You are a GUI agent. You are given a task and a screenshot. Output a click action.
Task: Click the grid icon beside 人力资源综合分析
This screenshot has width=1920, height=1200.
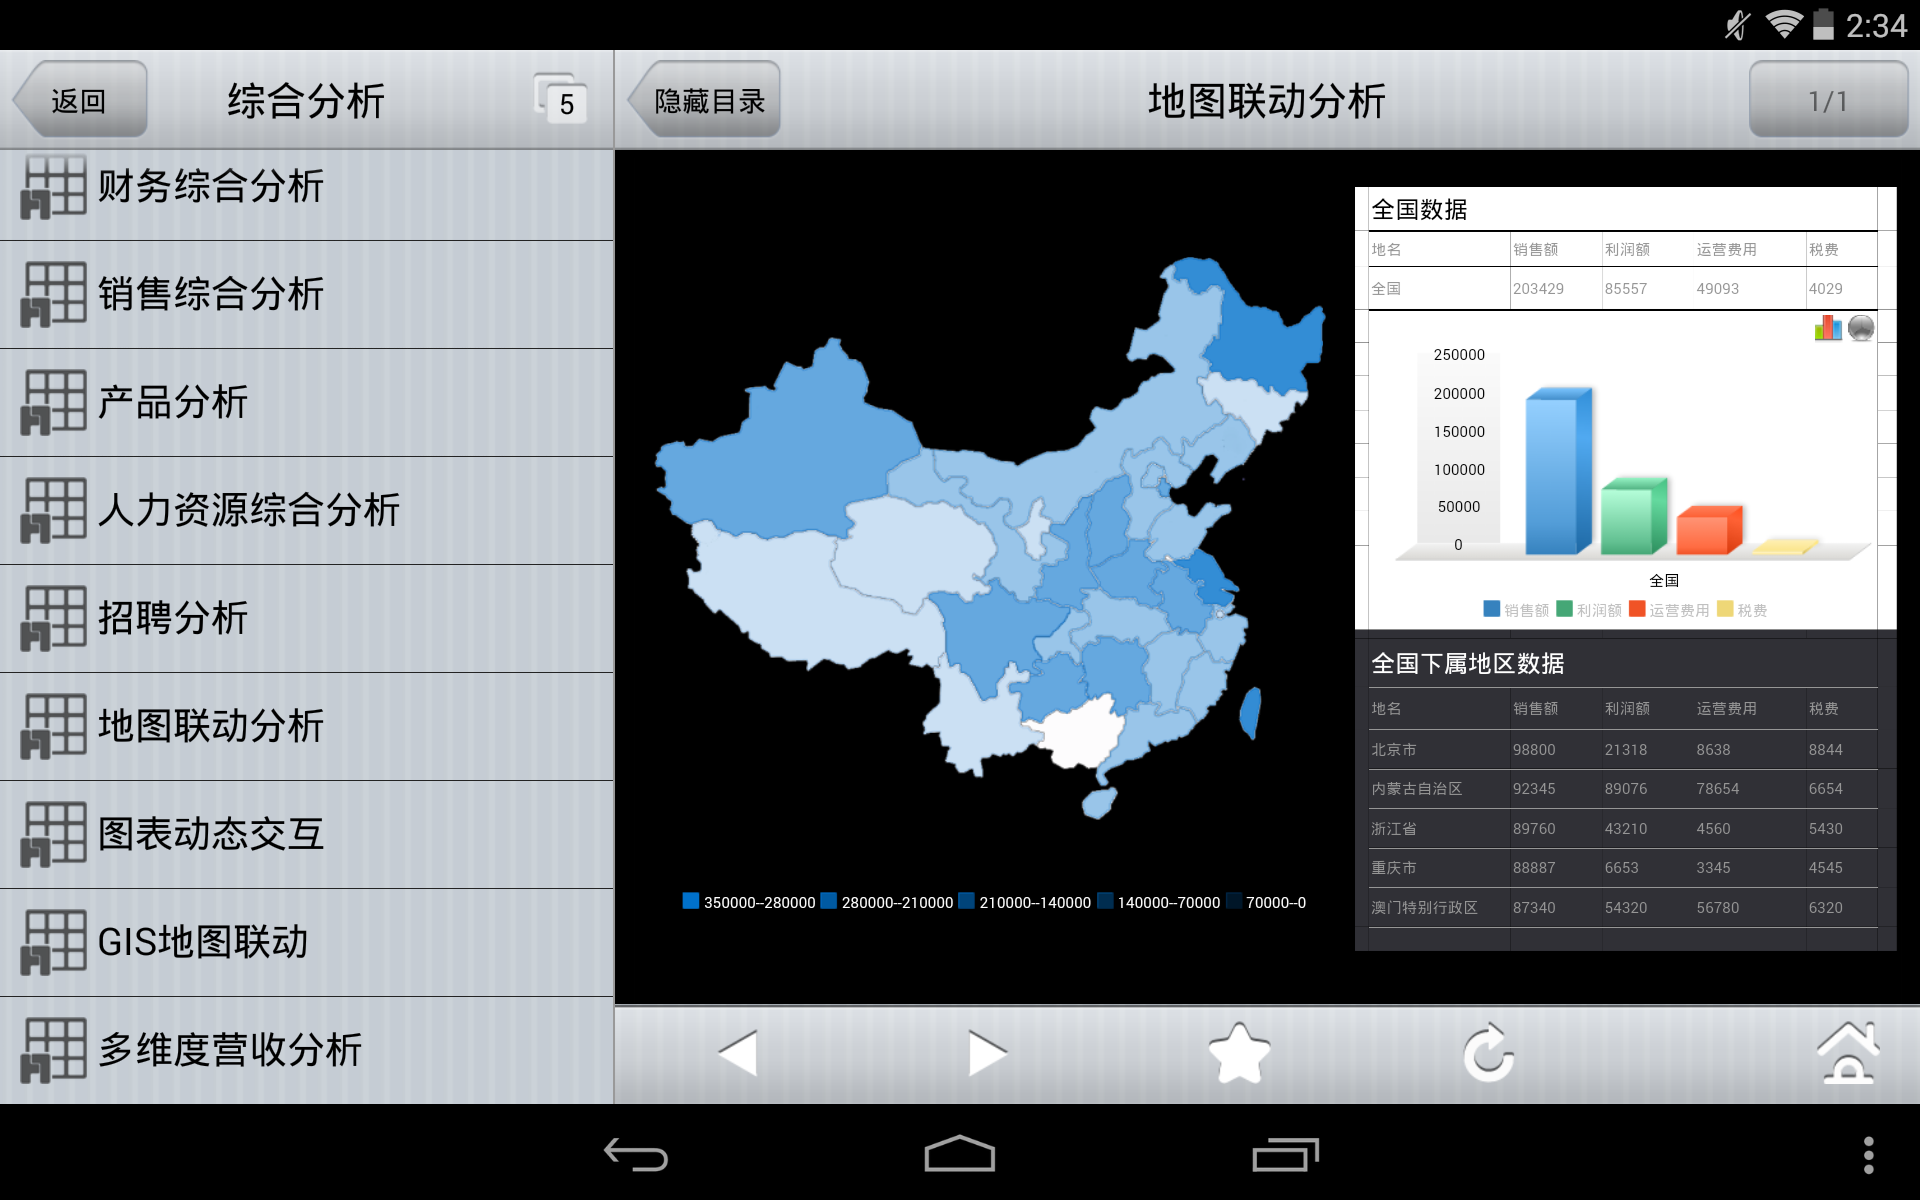point(53,511)
